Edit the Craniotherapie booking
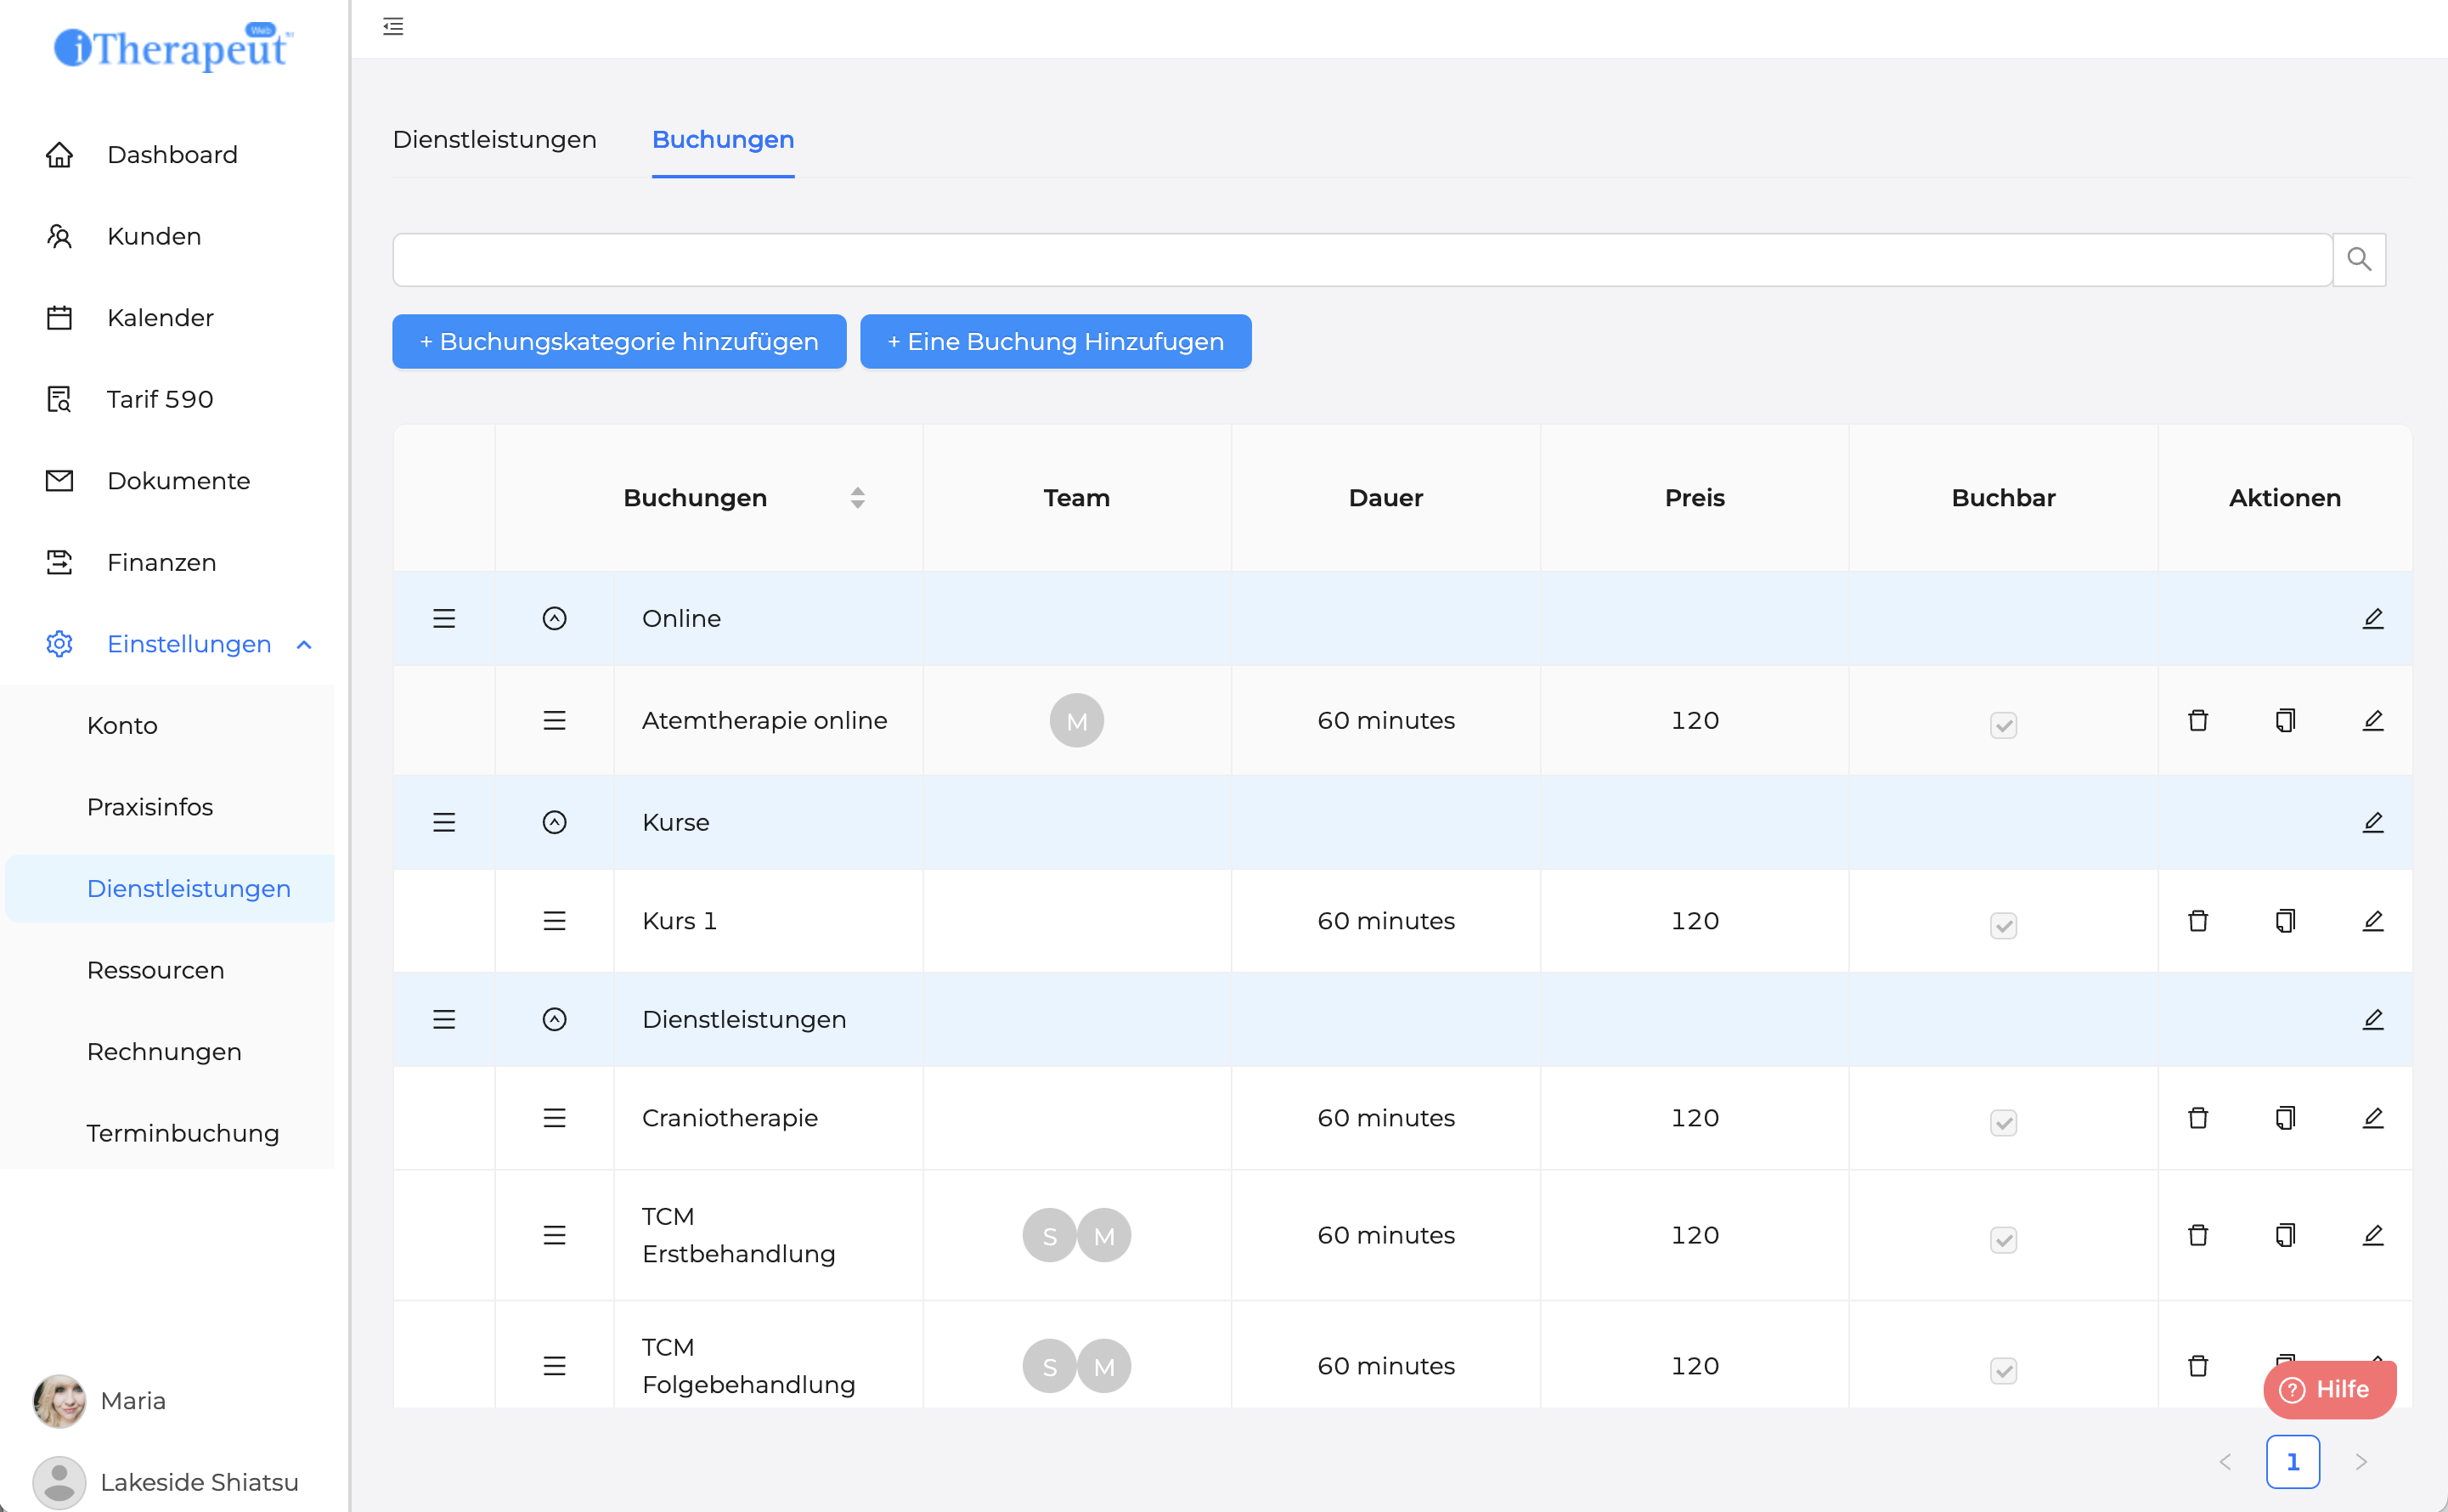Image resolution: width=2448 pixels, height=1512 pixels. pos(2372,1117)
